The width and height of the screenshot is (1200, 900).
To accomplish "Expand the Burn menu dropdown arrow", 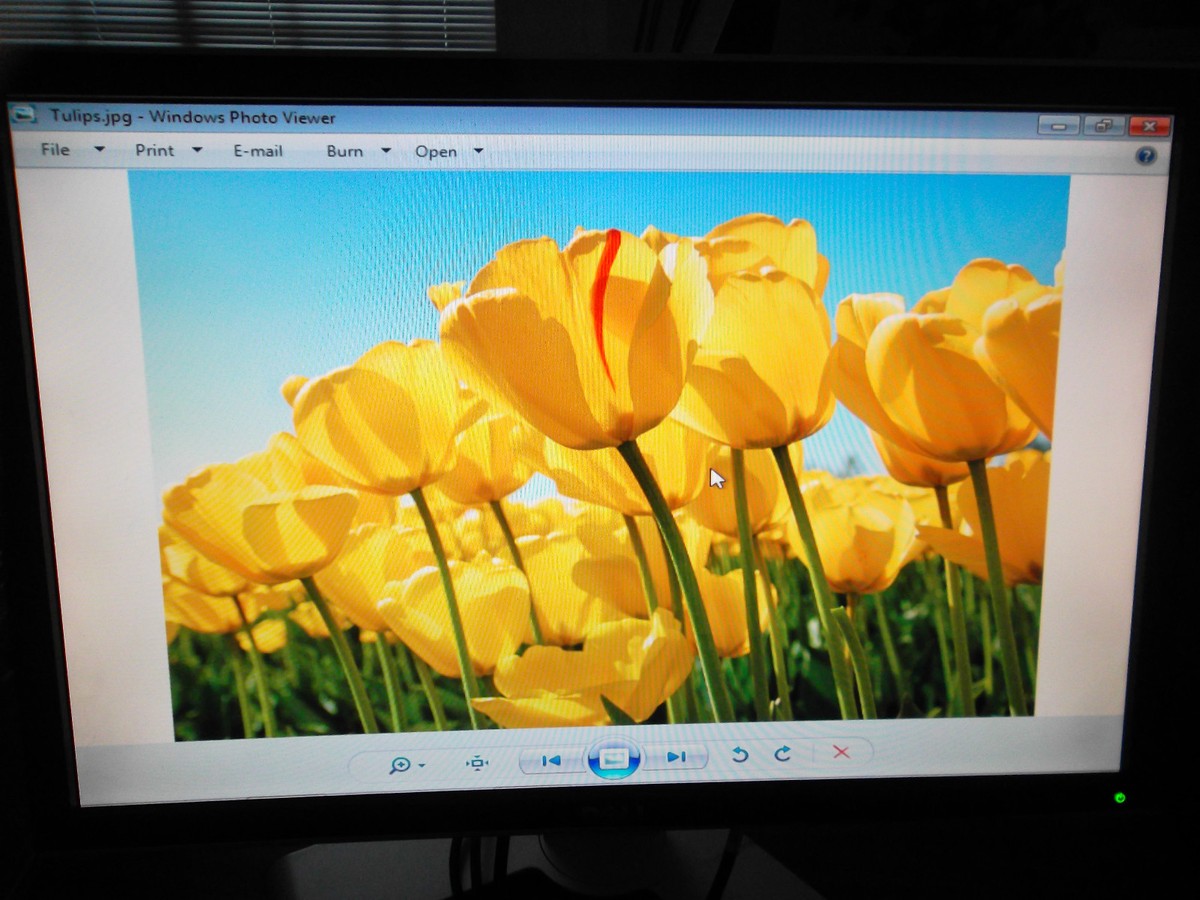I will (386, 150).
